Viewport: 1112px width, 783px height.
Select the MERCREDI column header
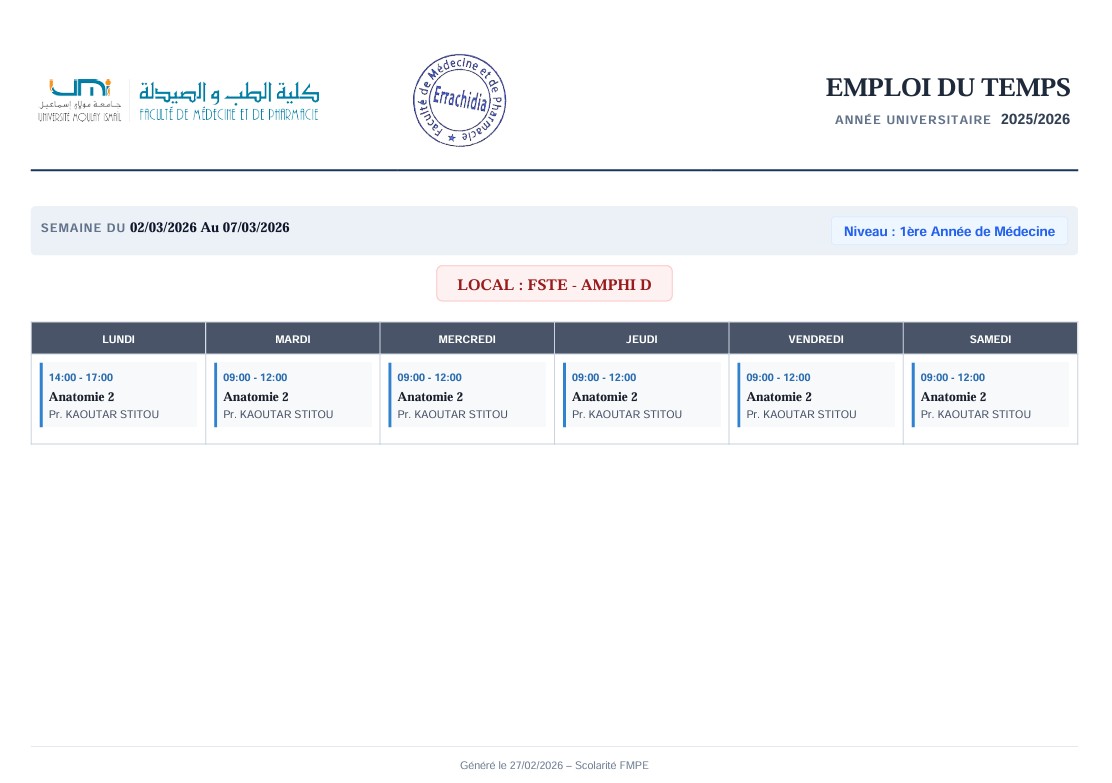[x=467, y=339]
